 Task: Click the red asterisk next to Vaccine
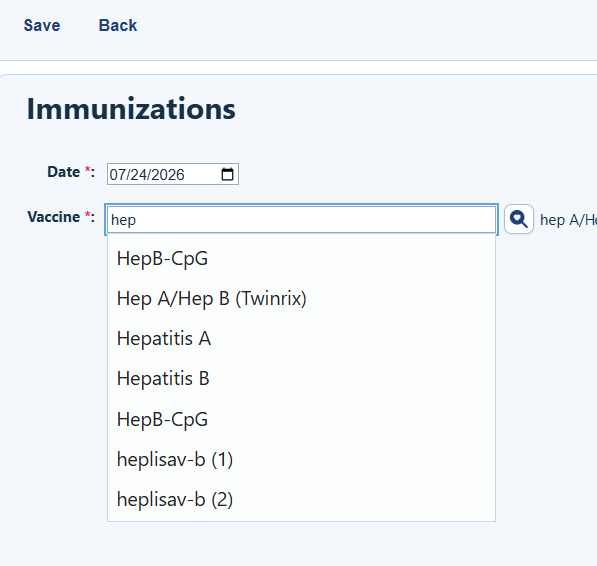[x=88, y=214]
